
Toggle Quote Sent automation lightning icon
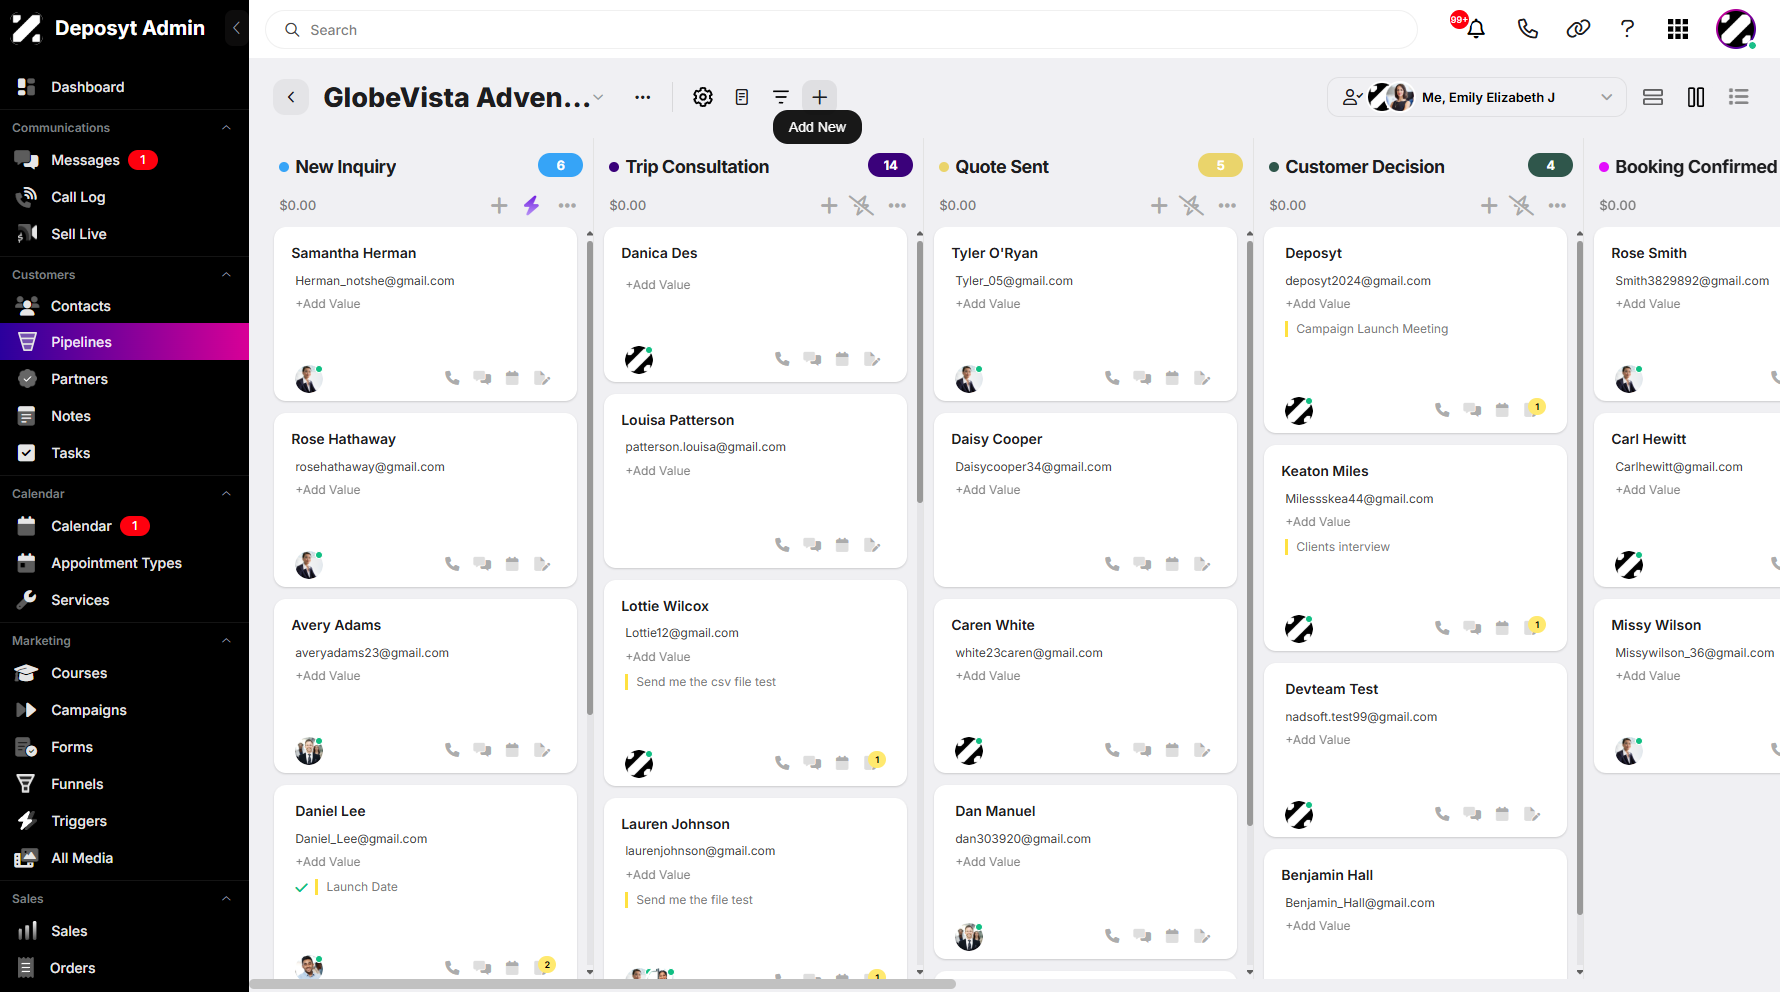[x=1191, y=205]
